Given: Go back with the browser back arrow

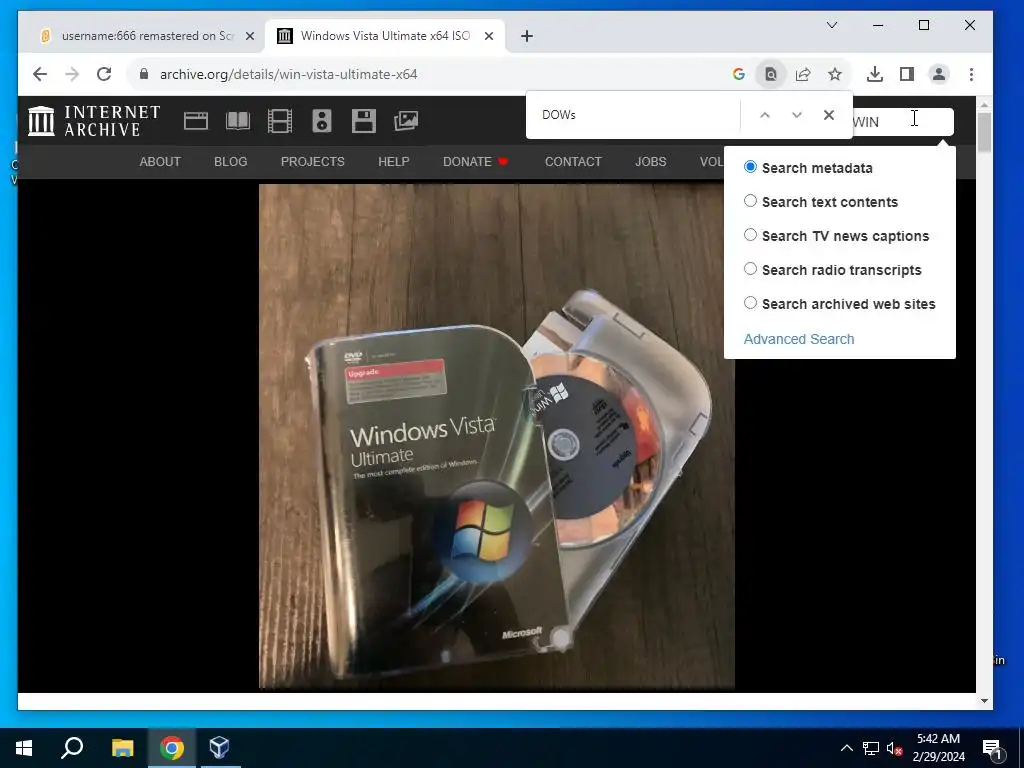Looking at the screenshot, I should [40, 74].
